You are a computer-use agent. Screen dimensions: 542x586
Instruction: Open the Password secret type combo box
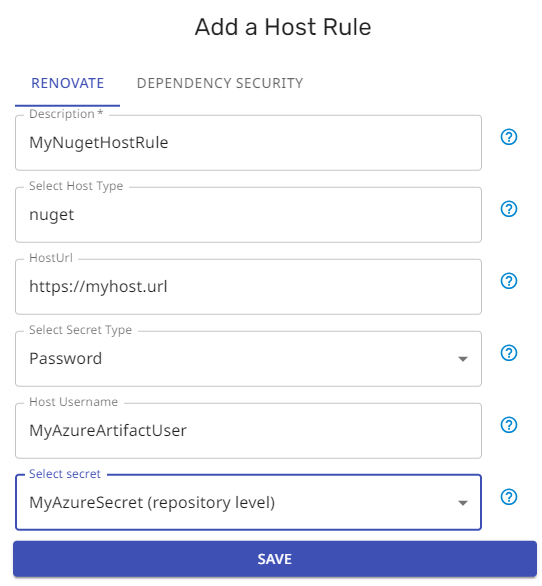pyautogui.click(x=248, y=359)
